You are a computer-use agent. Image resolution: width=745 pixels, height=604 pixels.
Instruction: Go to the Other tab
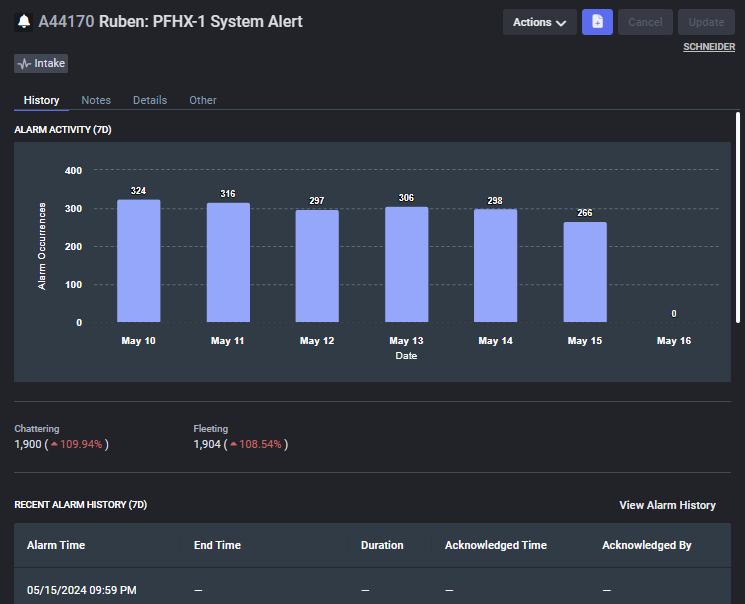coord(203,100)
